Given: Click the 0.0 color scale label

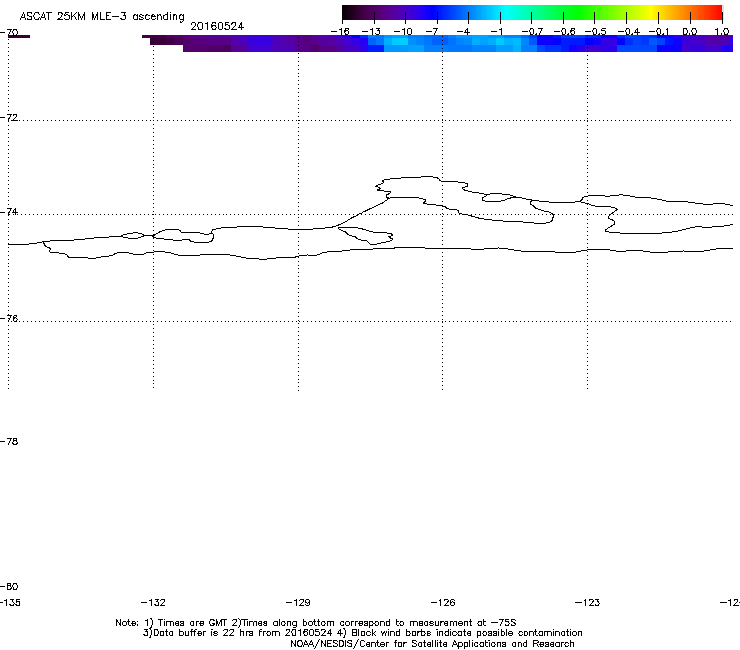Looking at the screenshot, I should 690,32.
